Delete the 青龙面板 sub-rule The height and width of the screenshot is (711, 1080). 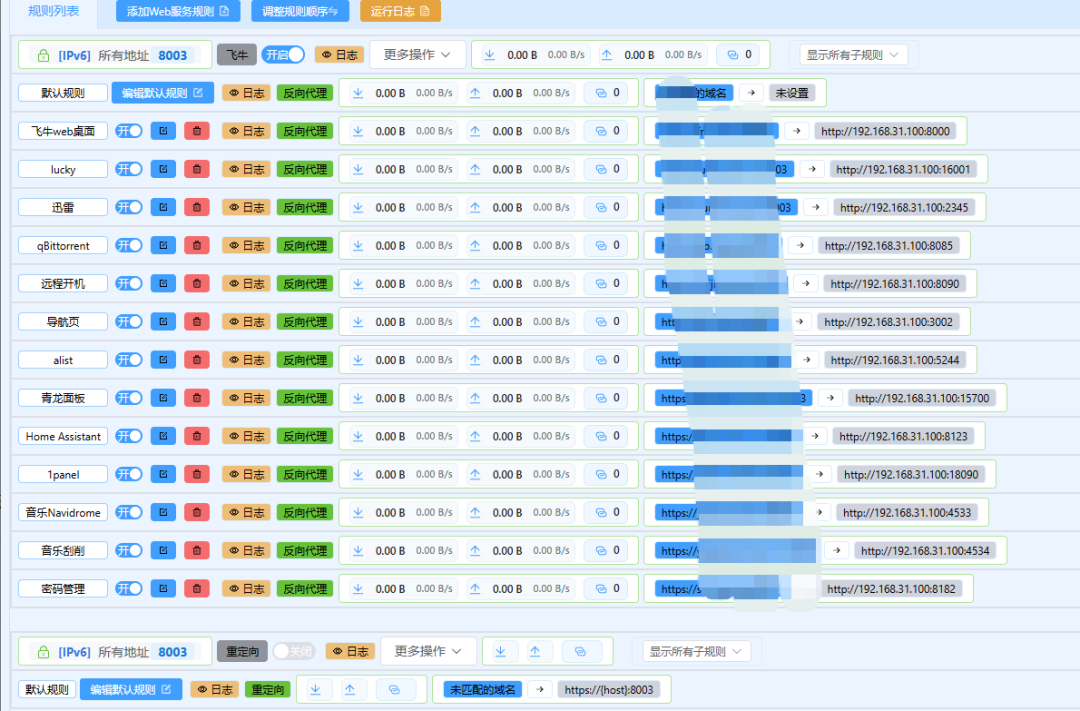tap(197, 398)
